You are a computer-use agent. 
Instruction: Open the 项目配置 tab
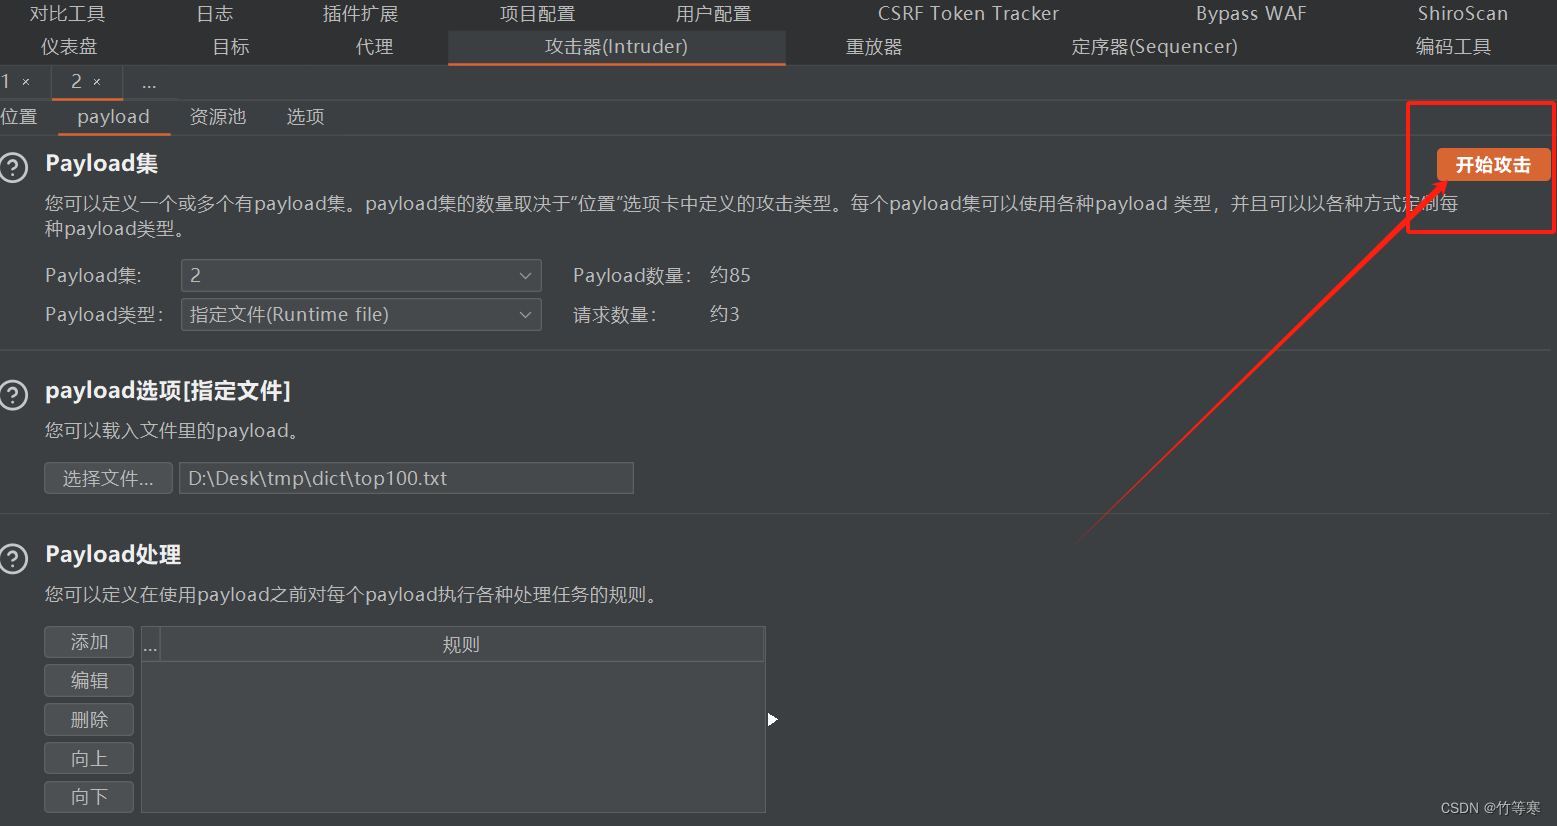[537, 14]
